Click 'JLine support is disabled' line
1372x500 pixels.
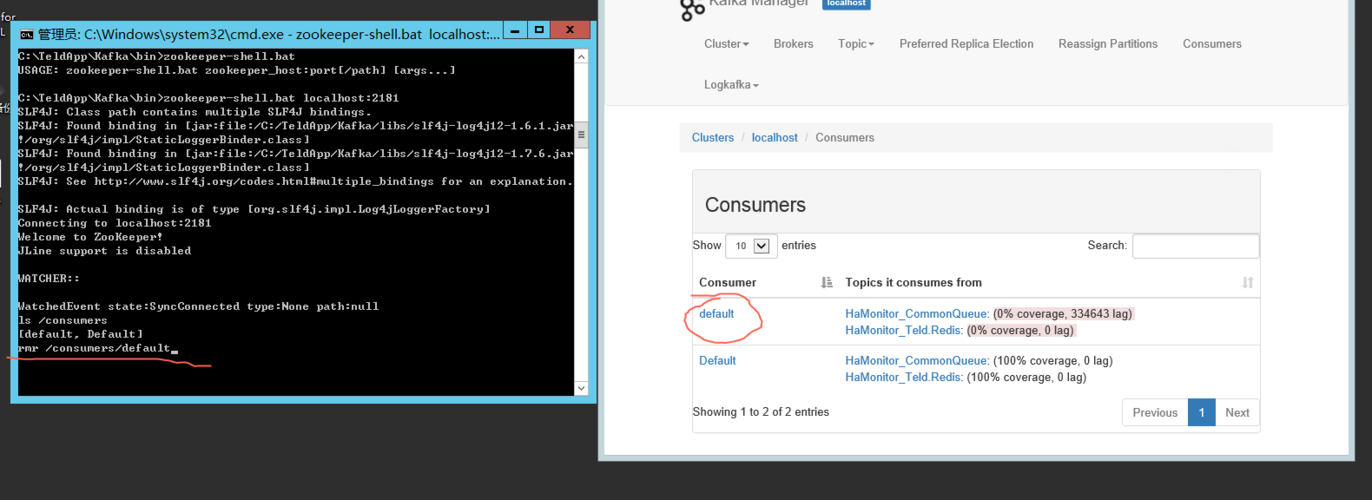pos(105,251)
